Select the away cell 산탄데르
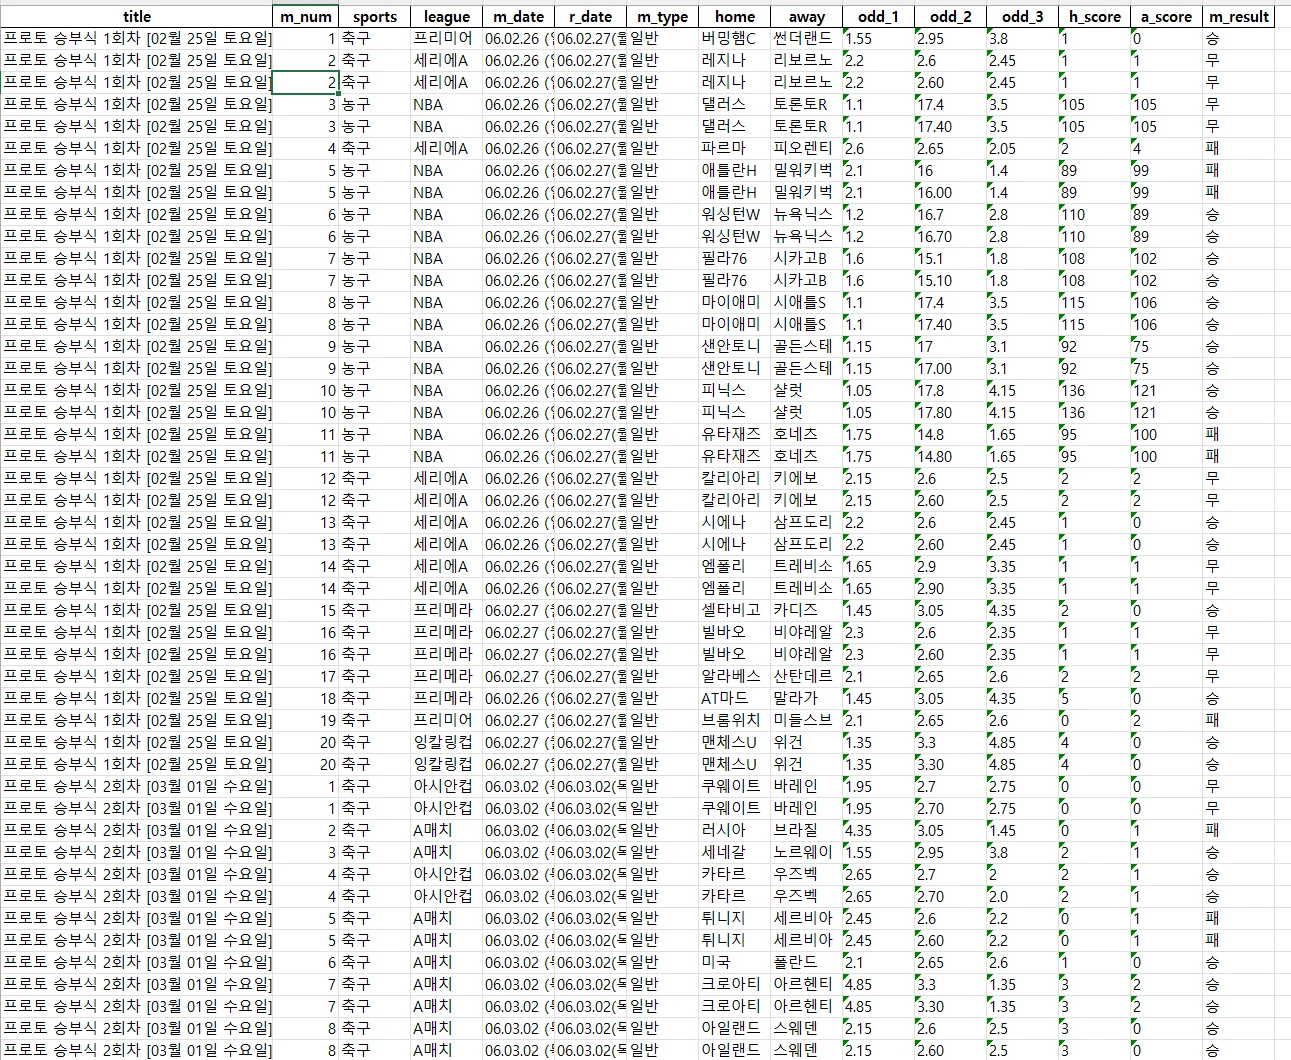Screen dimensions: 1291x1060 click(x=806, y=676)
